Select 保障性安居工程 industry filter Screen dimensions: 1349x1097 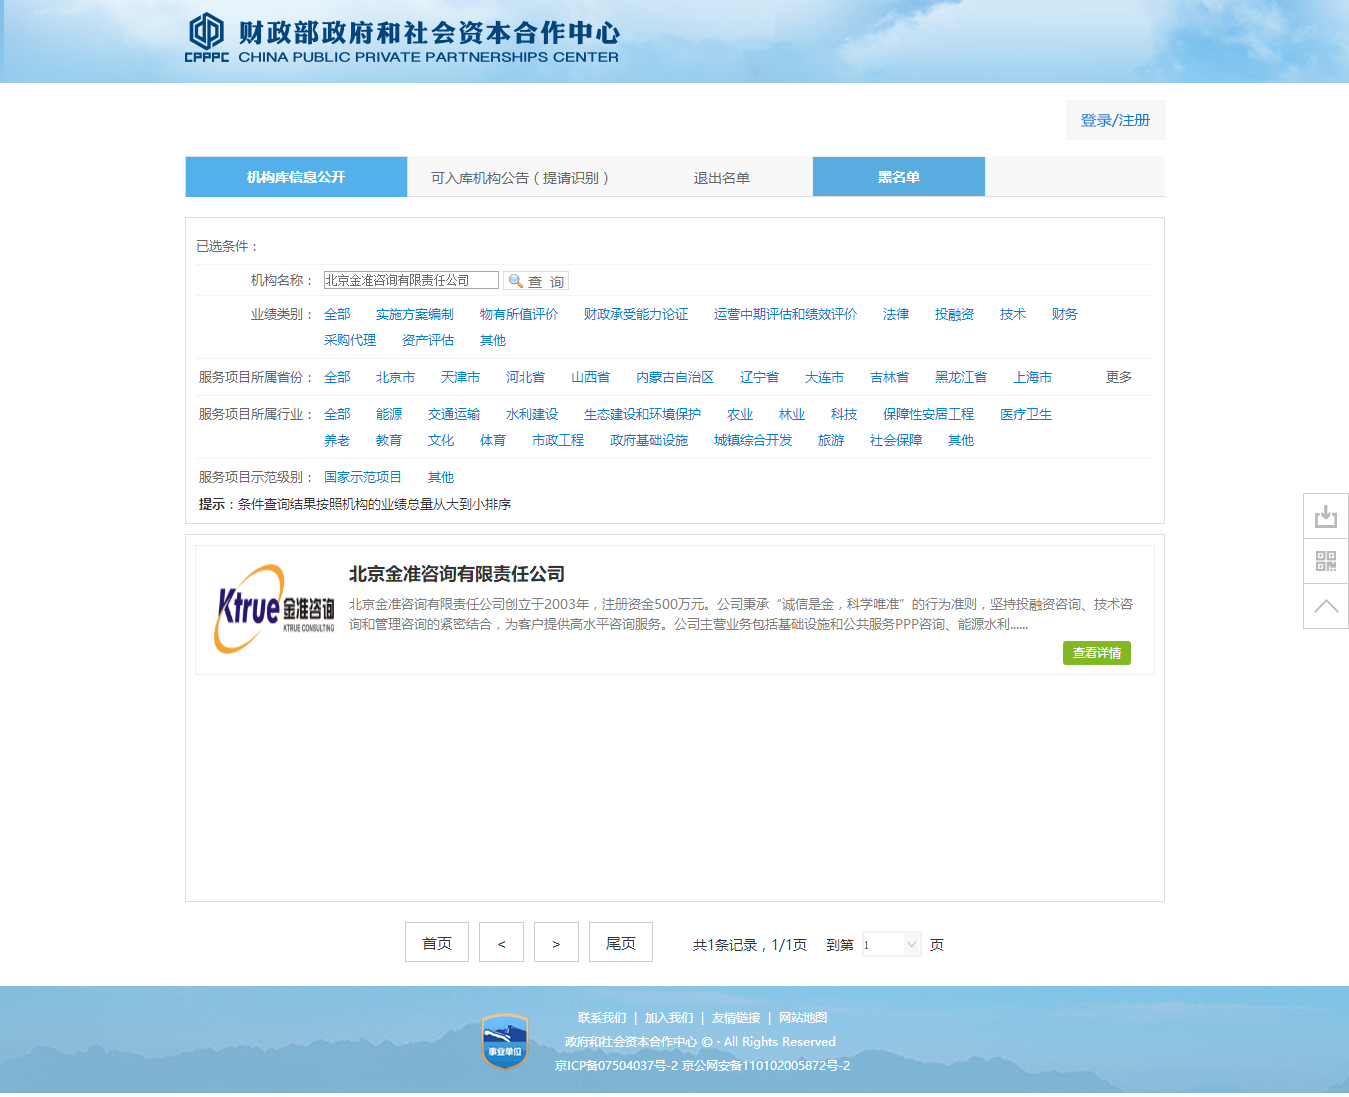click(928, 414)
